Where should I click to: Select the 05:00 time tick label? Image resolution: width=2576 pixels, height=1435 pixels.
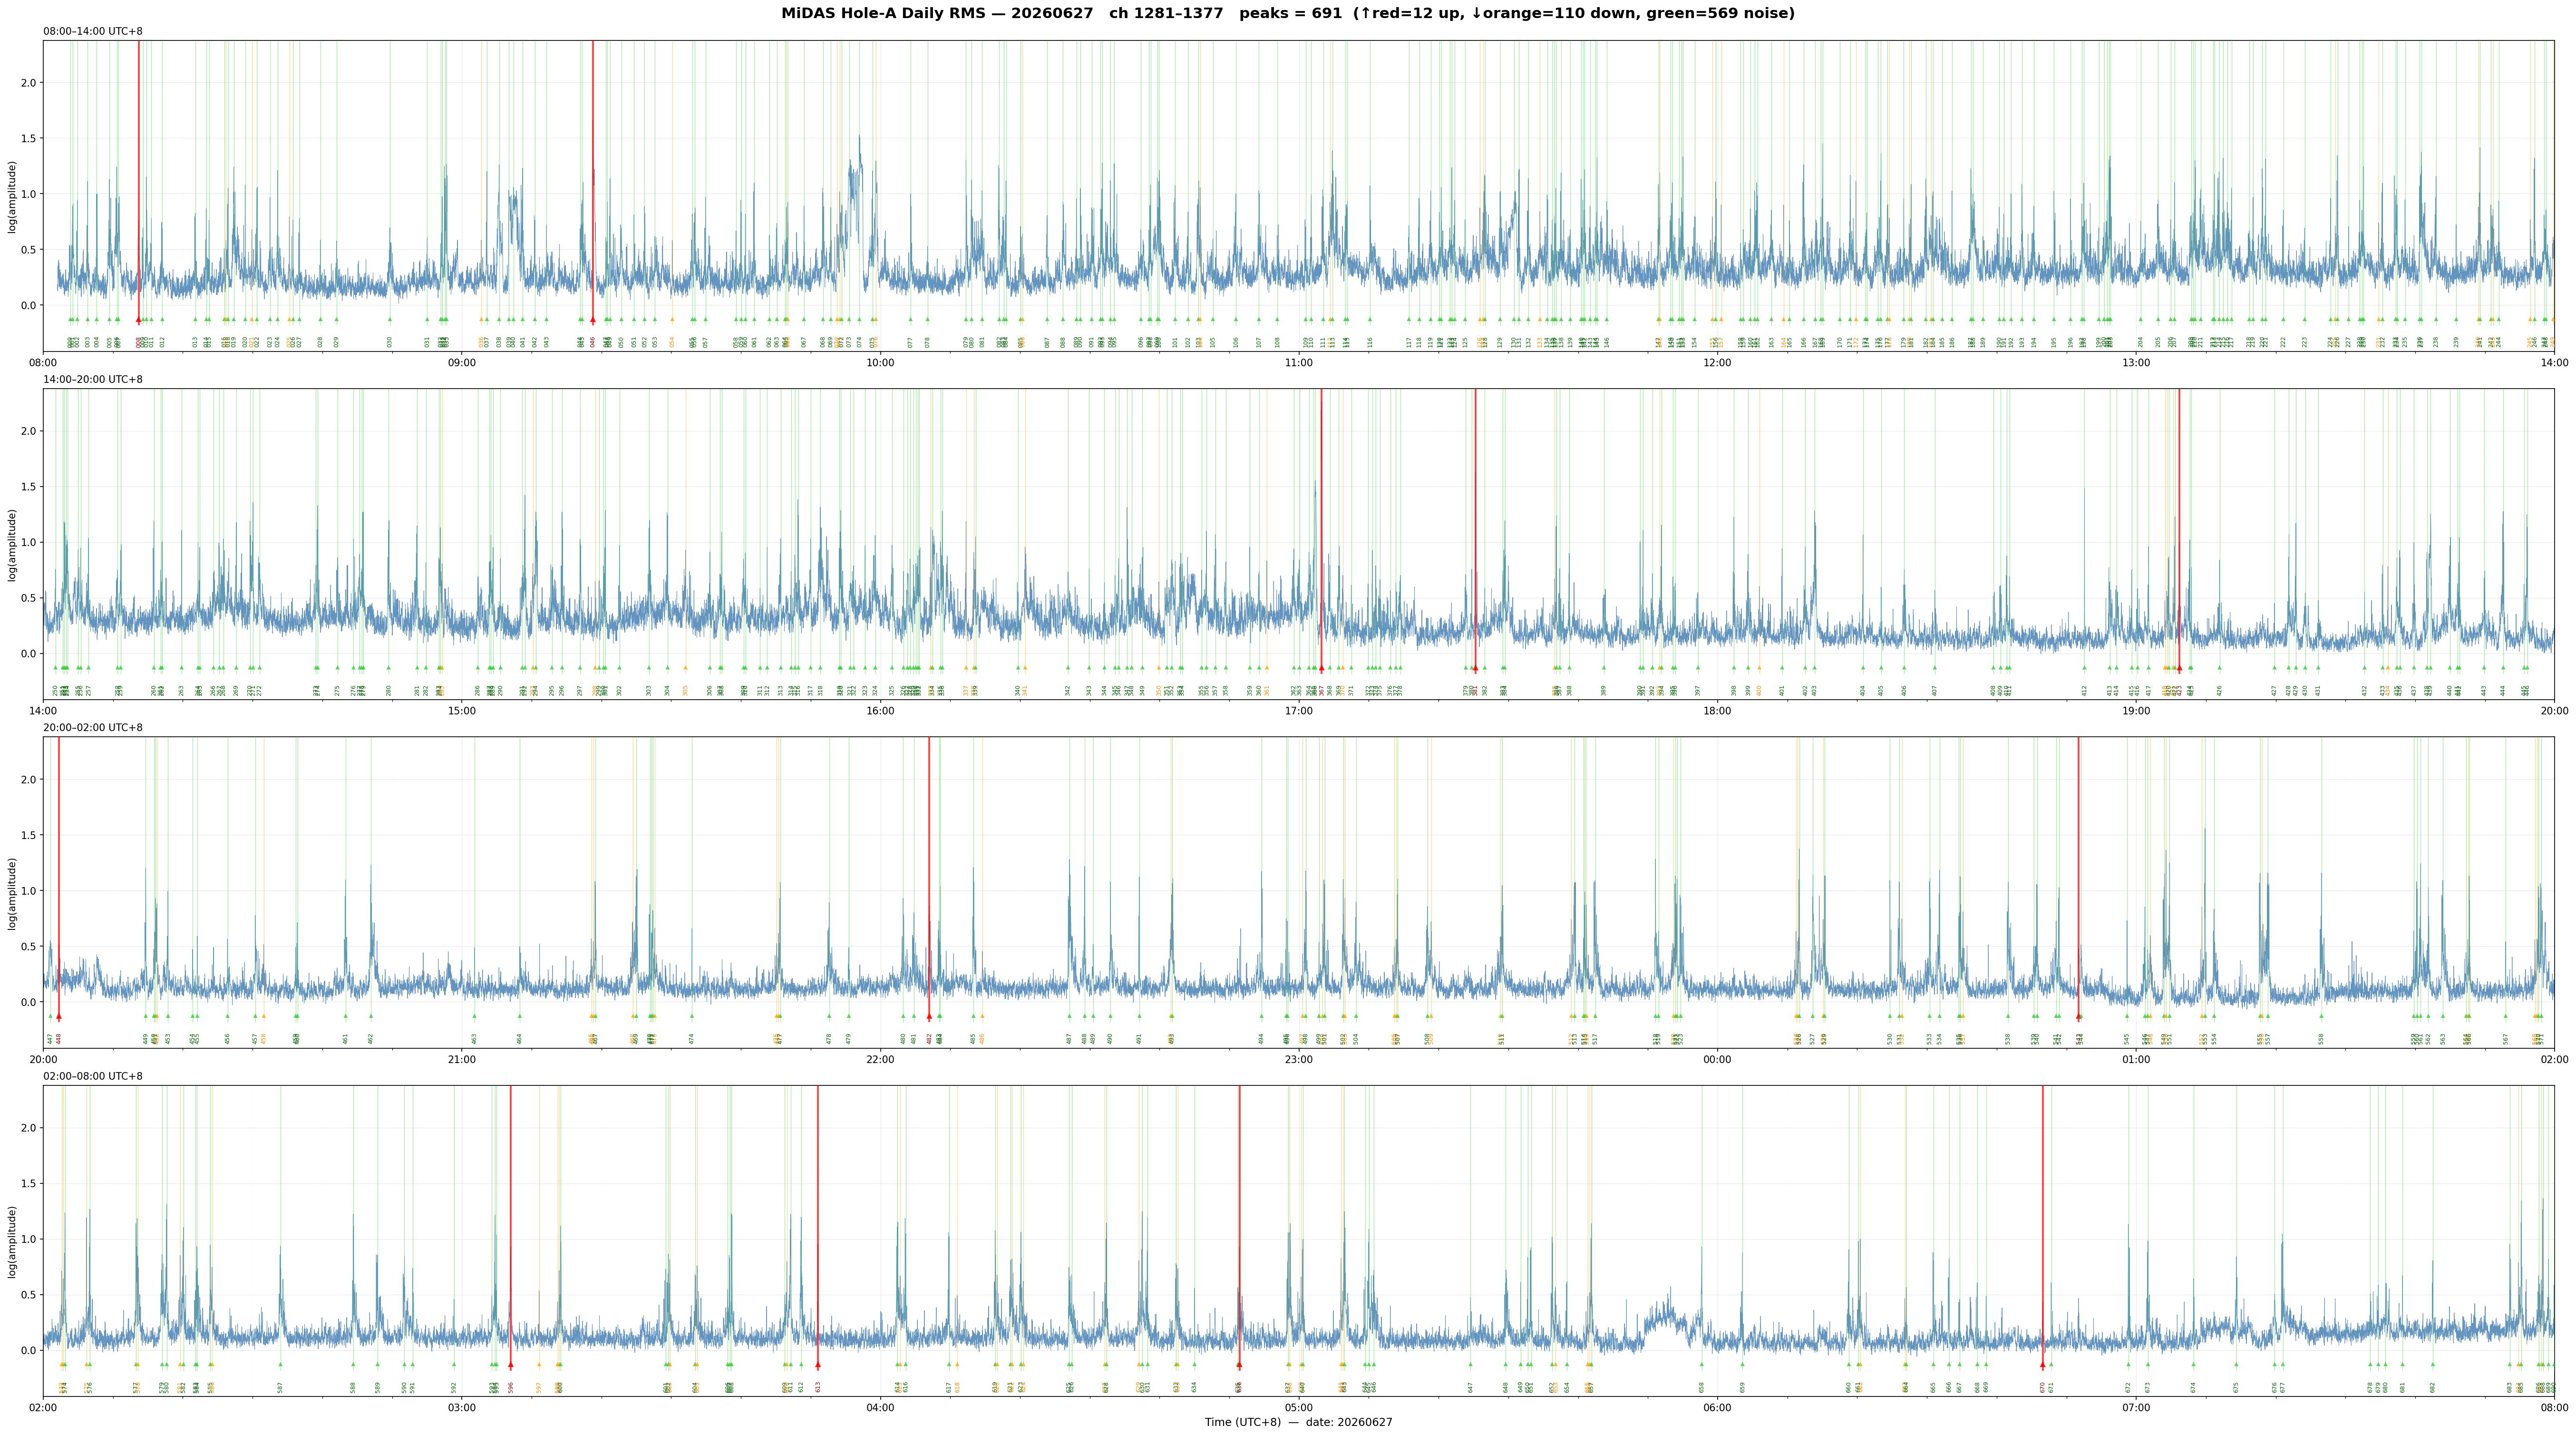(1299, 1407)
